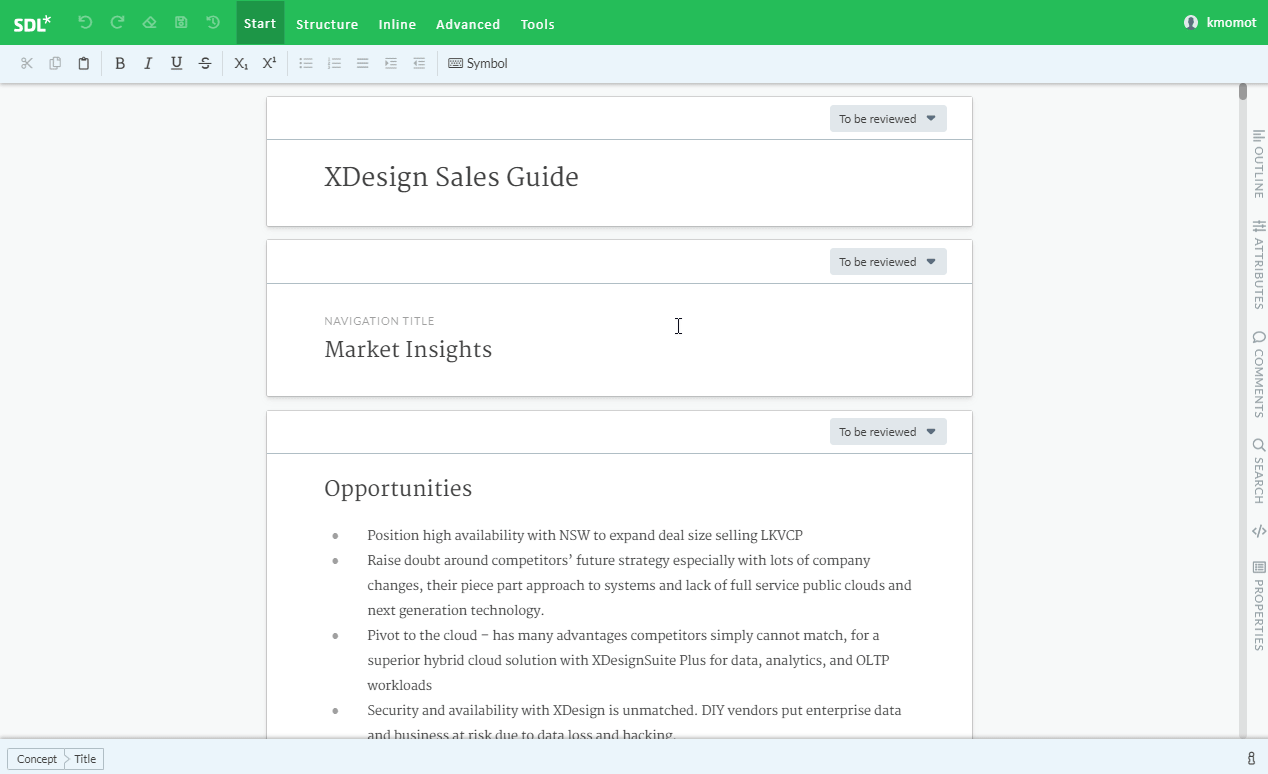Open the Tools tab
Image resolution: width=1268 pixels, height=774 pixels.
coord(538,24)
